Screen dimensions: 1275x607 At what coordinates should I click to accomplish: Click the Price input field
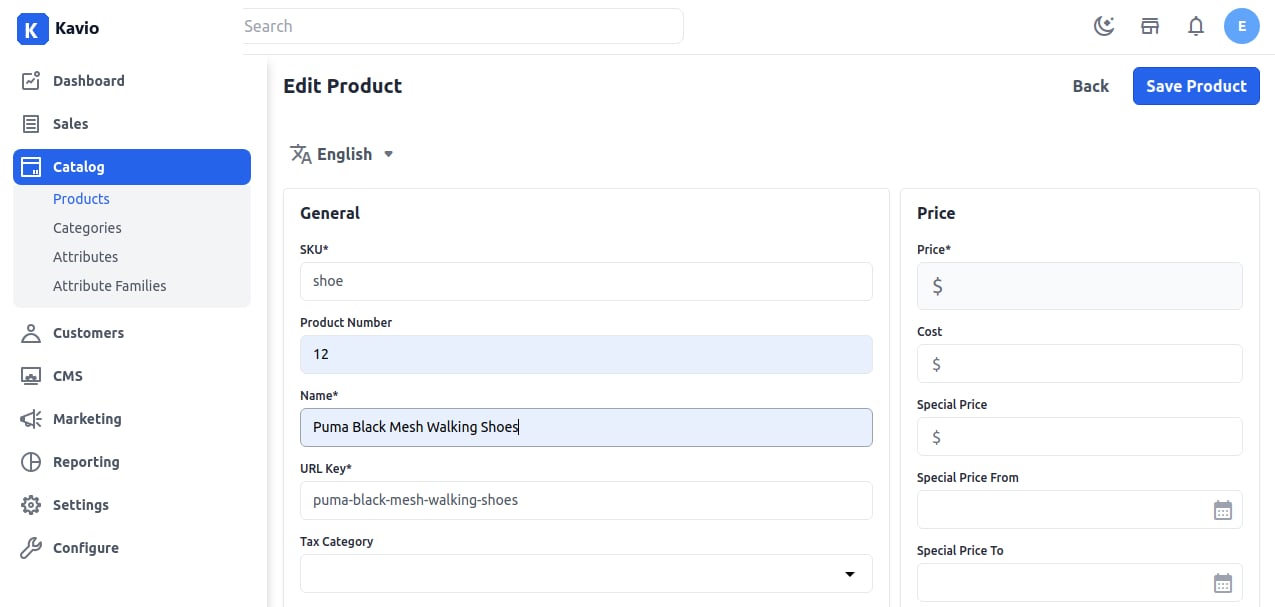(x=1080, y=286)
